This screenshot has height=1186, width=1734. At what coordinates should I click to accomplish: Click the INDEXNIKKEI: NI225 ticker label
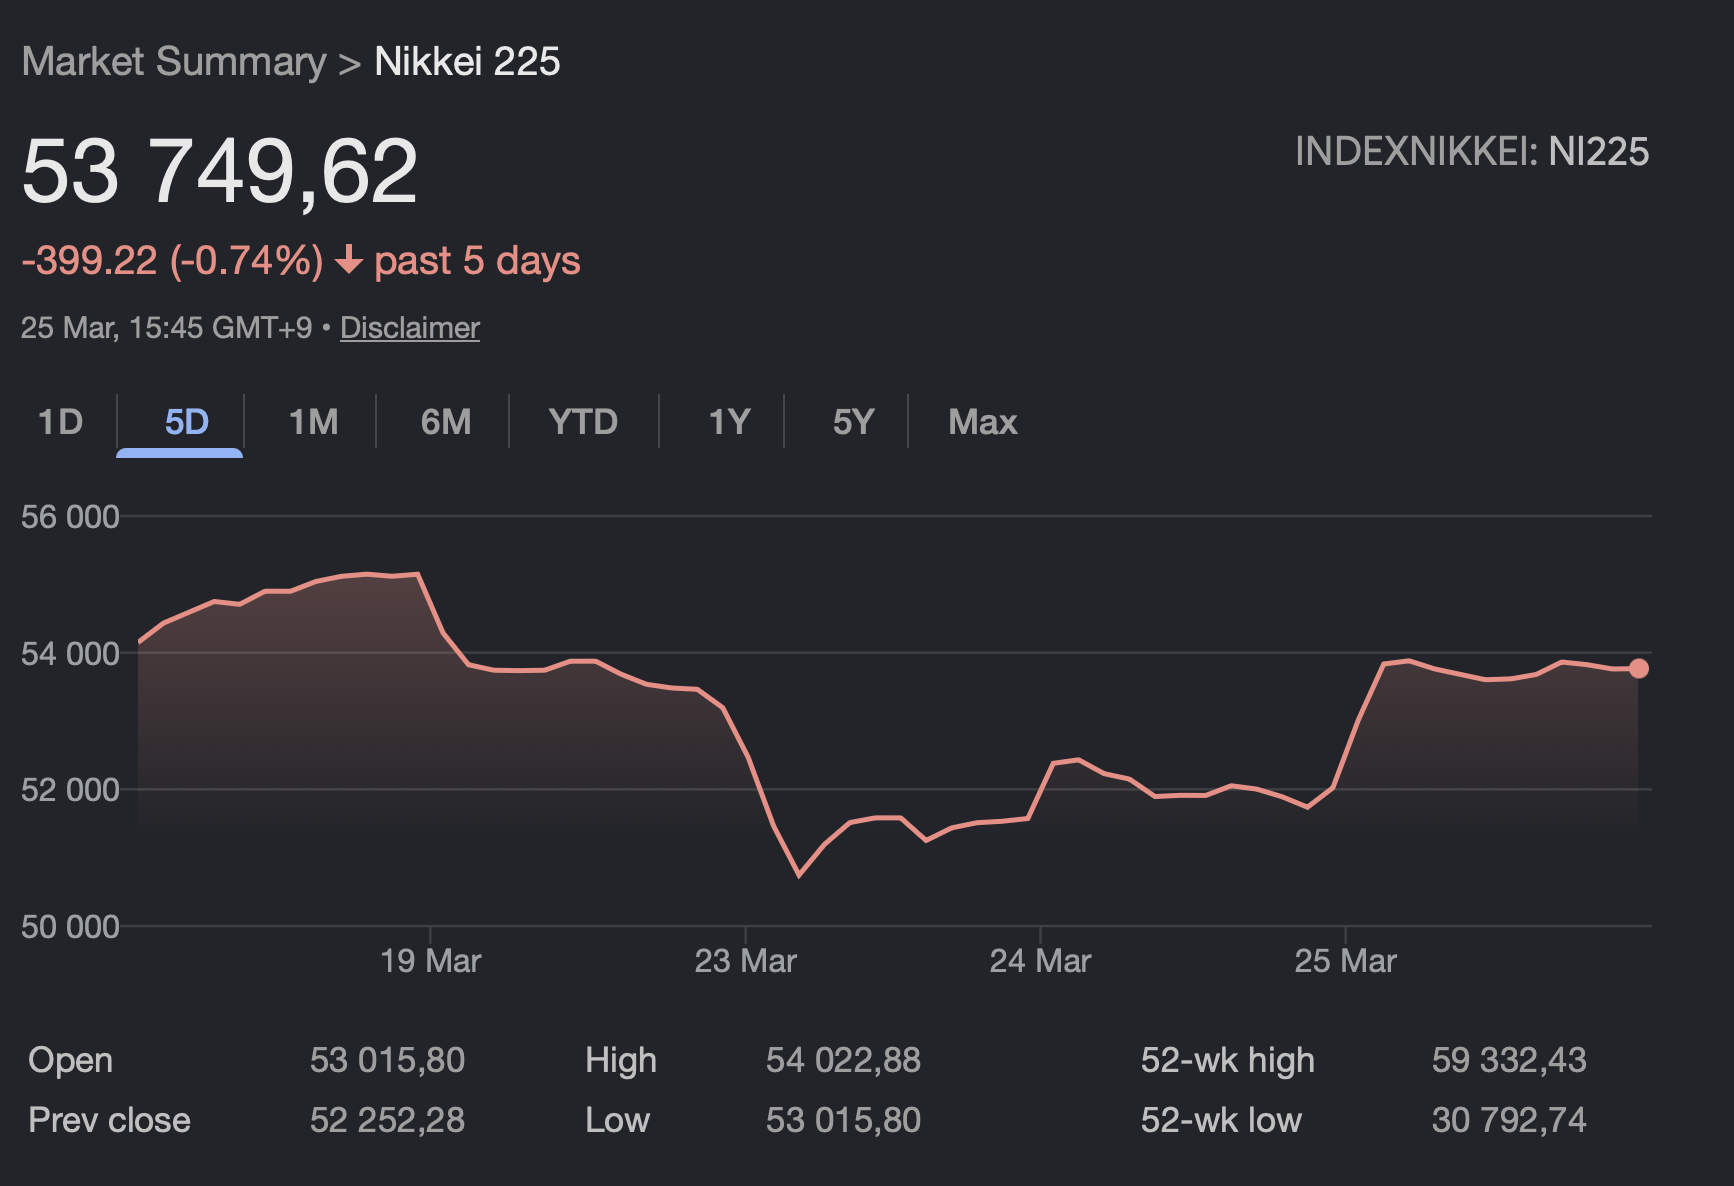point(1472,152)
